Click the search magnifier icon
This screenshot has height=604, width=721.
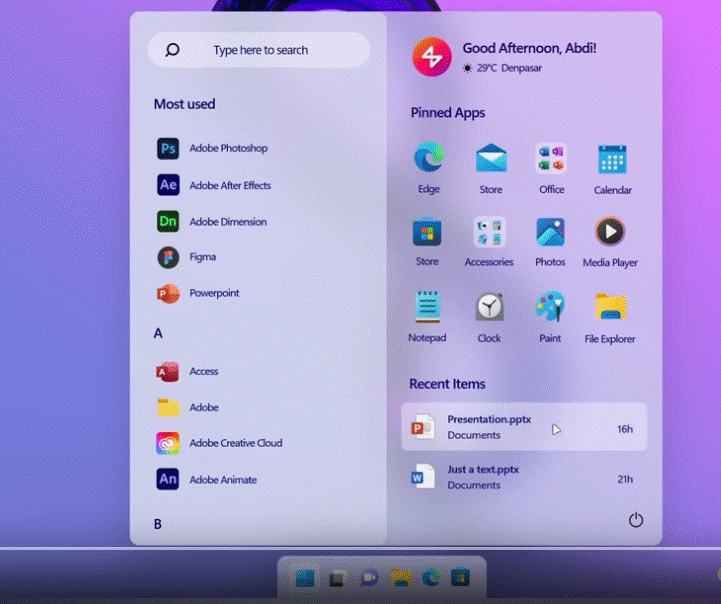pyautogui.click(x=172, y=50)
